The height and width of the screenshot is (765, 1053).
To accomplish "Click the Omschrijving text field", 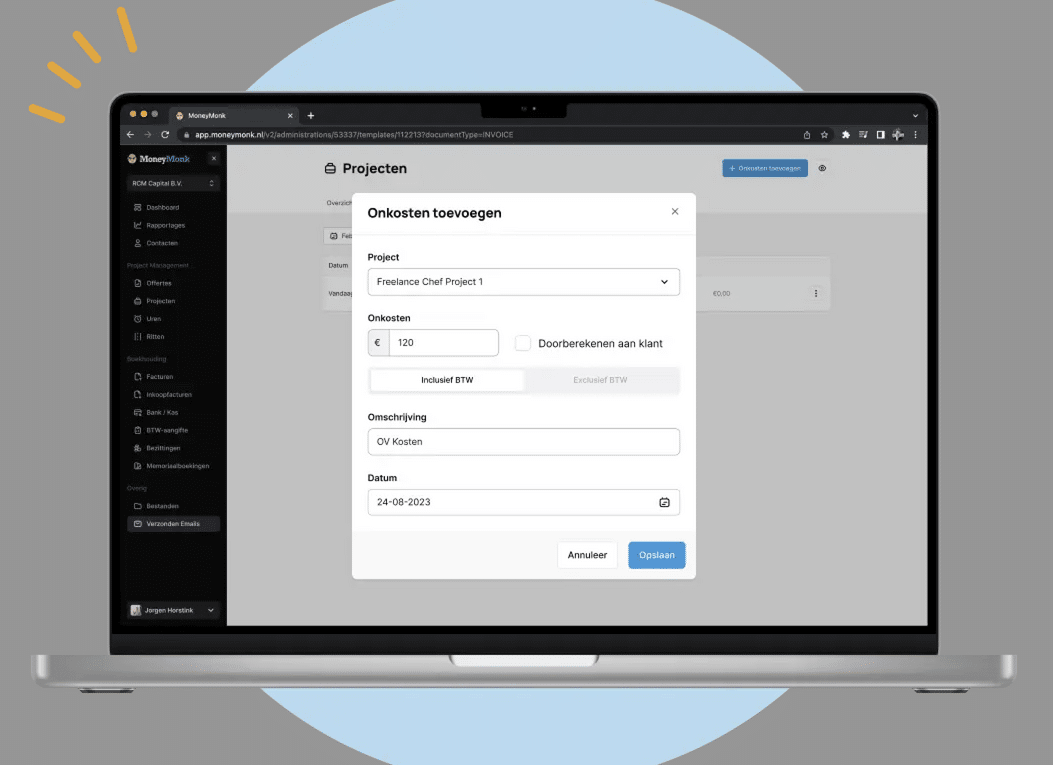I will click(523, 442).
